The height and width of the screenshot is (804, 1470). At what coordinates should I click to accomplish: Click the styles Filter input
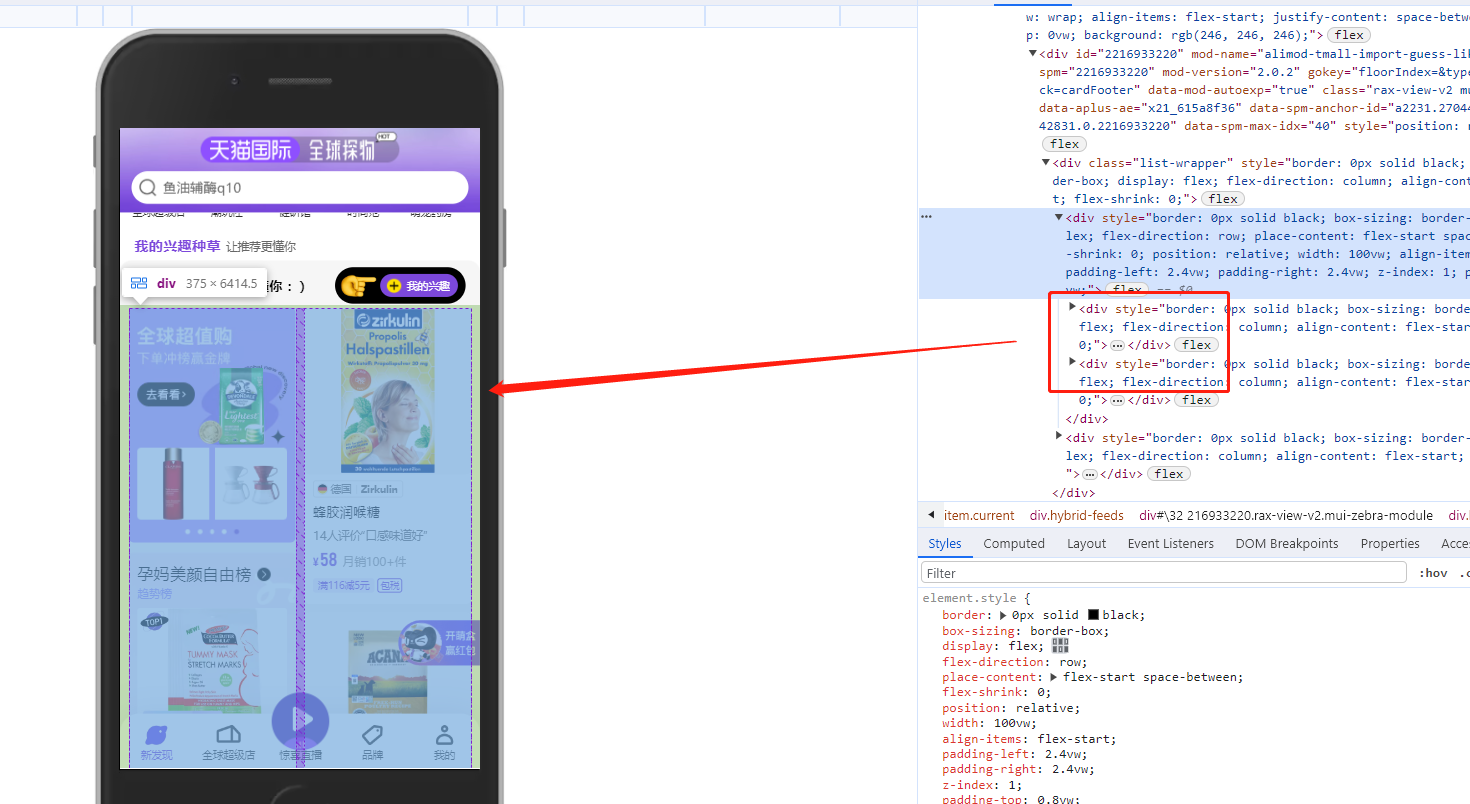[x=1163, y=573]
